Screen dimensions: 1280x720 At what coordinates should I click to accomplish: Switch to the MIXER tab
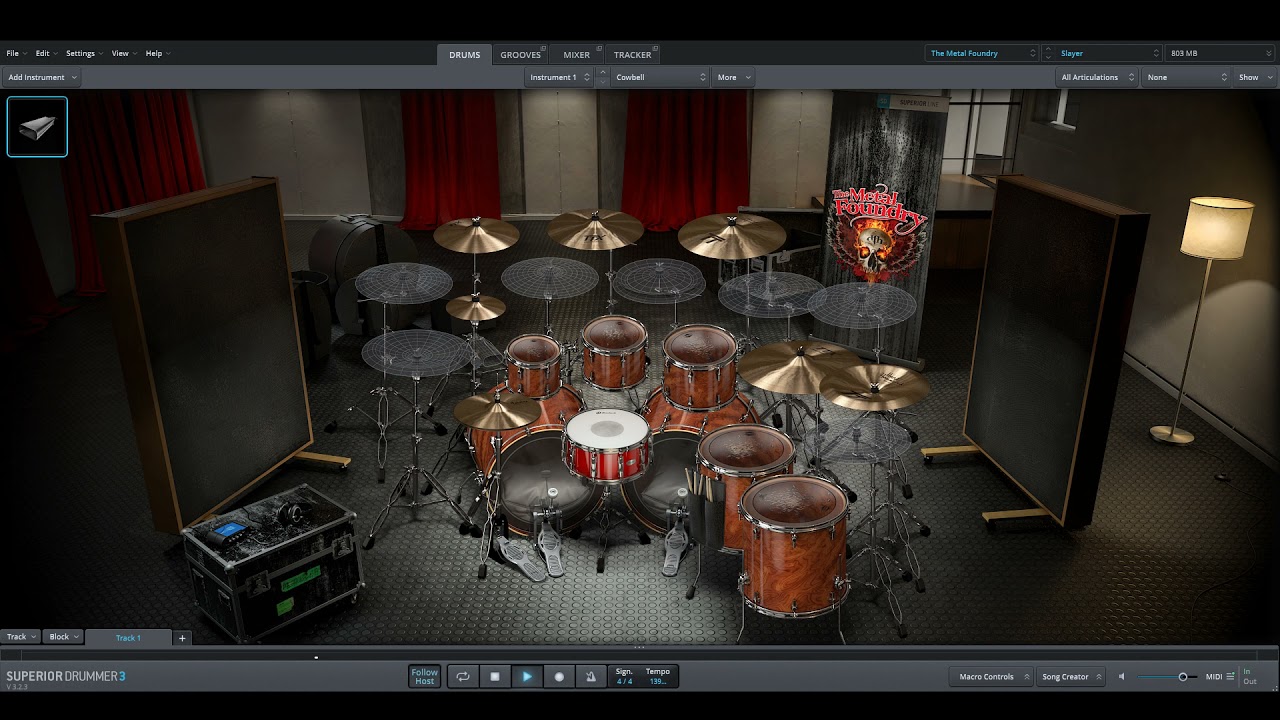(576, 55)
